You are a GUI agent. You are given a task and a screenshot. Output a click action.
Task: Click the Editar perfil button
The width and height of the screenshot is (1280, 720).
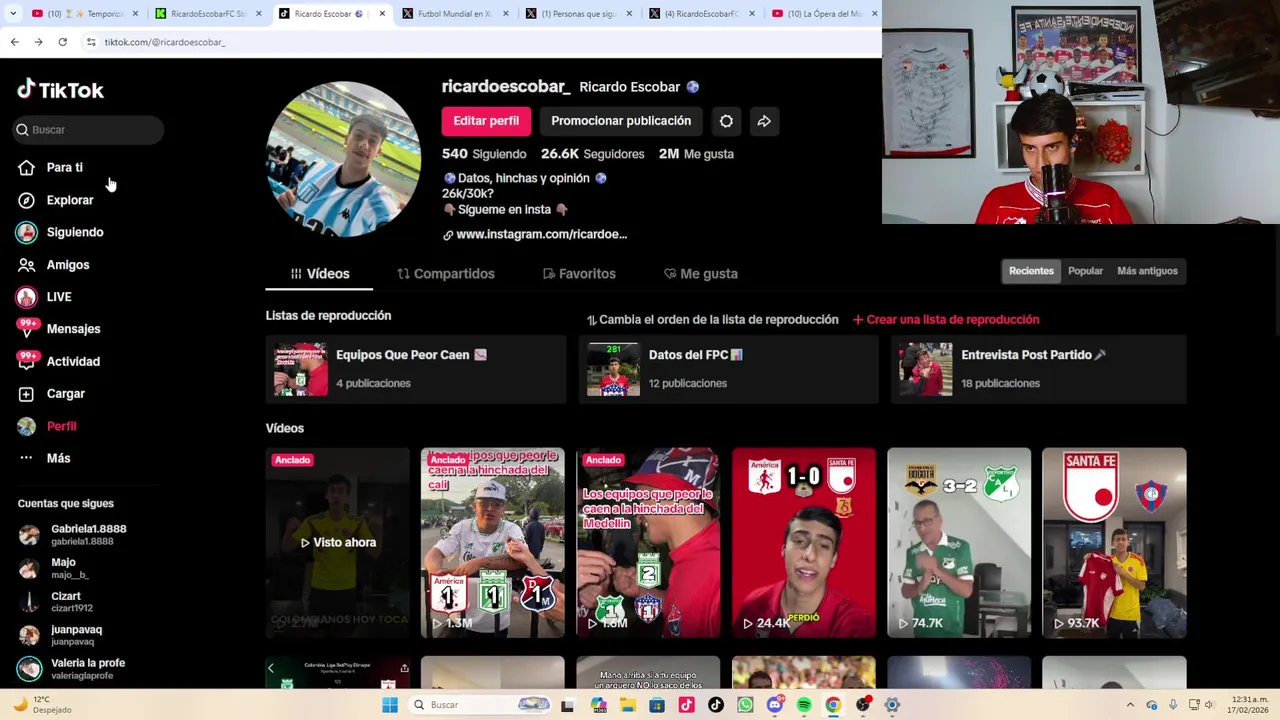click(x=486, y=121)
